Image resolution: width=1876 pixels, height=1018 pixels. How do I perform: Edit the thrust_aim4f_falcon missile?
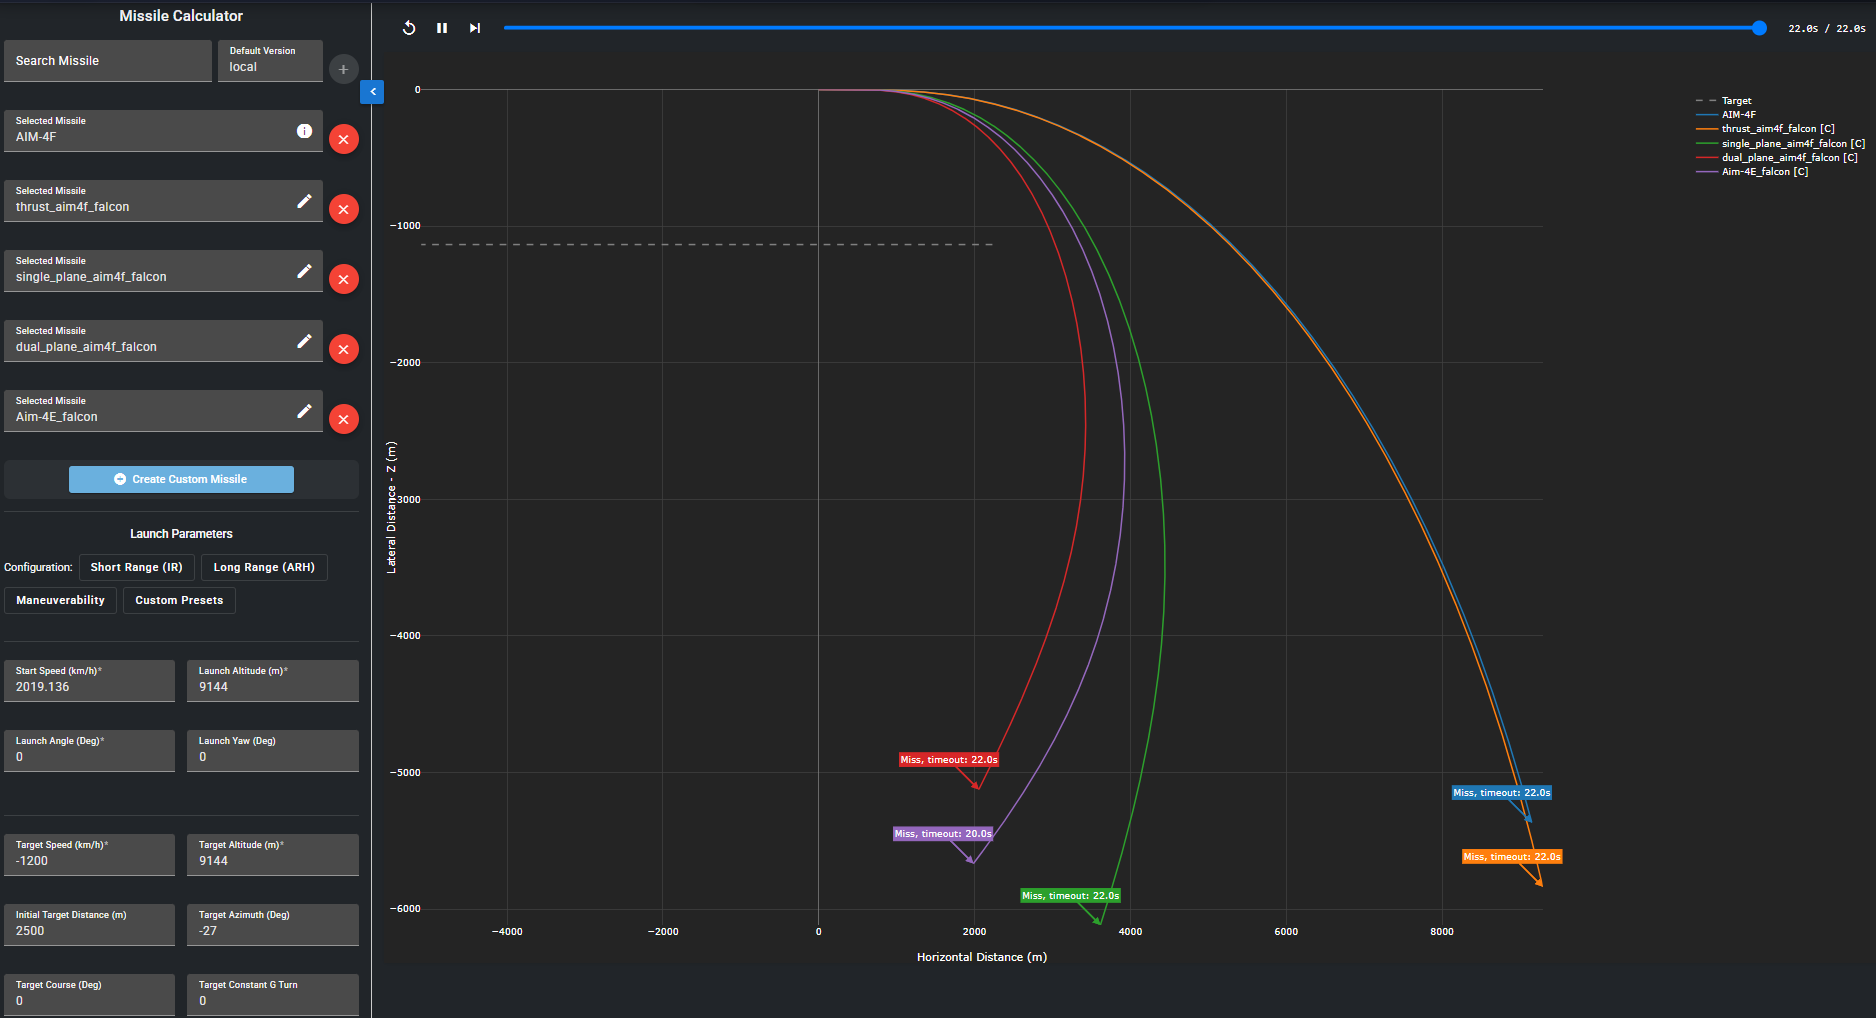coord(305,201)
